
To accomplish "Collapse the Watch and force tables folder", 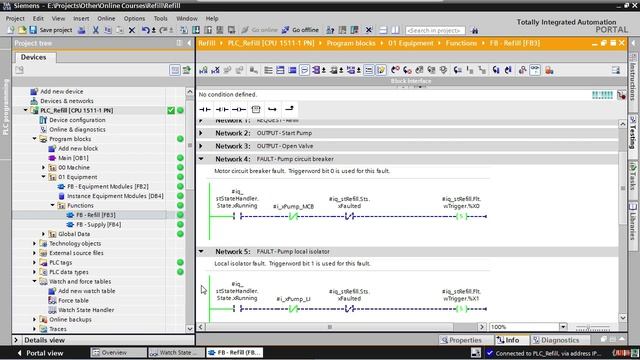I will (x=35, y=281).
